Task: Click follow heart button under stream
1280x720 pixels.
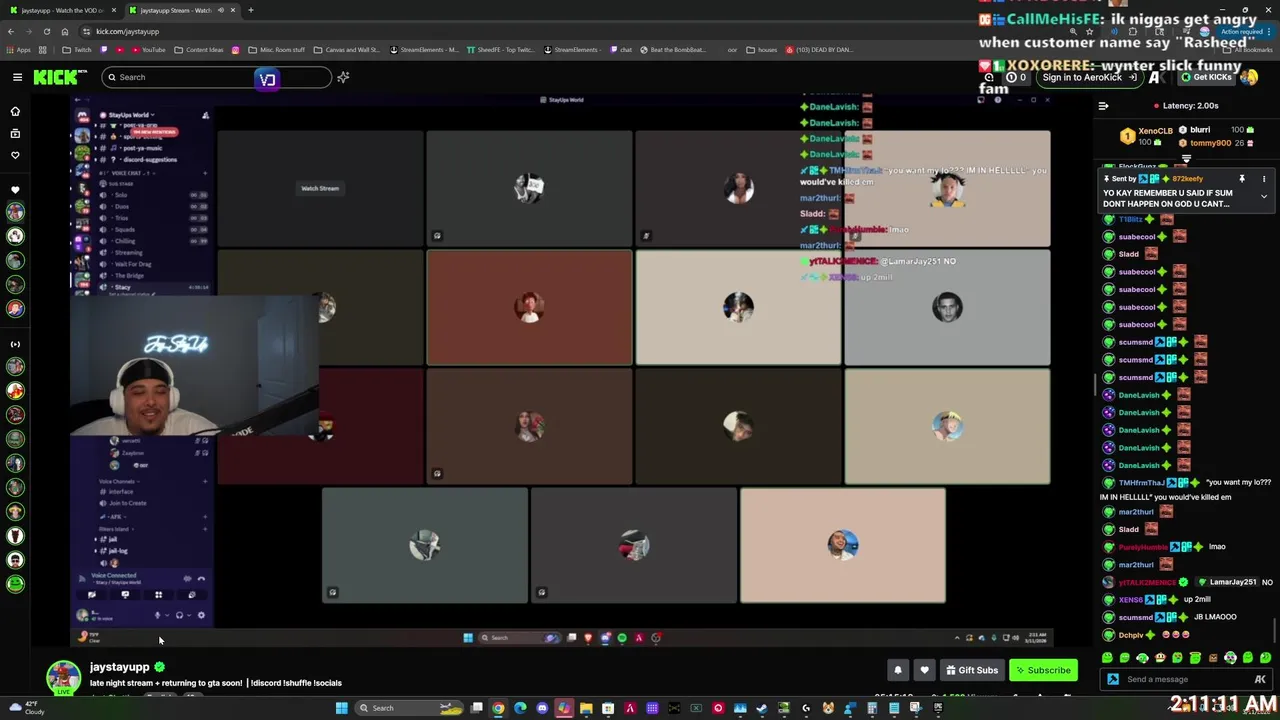Action: 924,670
